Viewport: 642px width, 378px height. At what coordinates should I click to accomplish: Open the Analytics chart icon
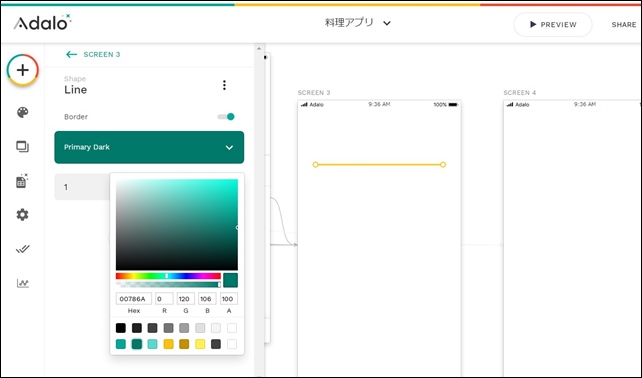click(x=23, y=283)
